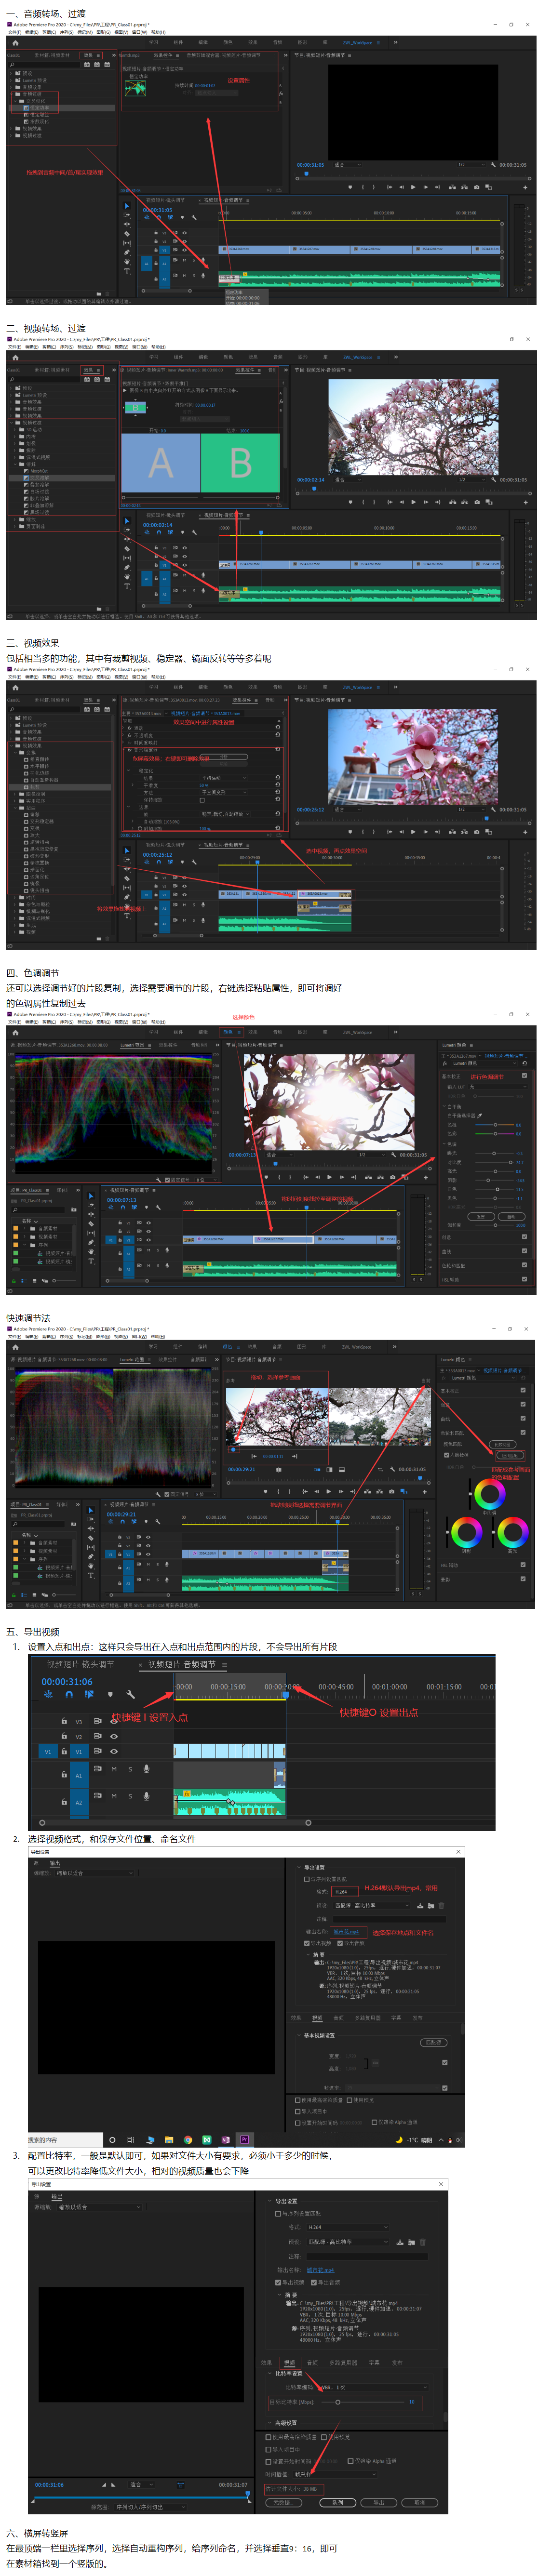Select the Selection tool in the 音频转场 screenshot
This screenshot has width=538, height=2576.
coord(126,206)
